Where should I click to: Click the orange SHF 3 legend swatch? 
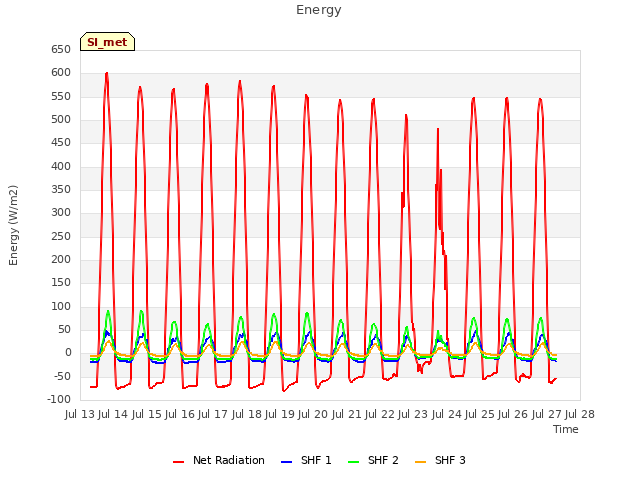pos(420,462)
